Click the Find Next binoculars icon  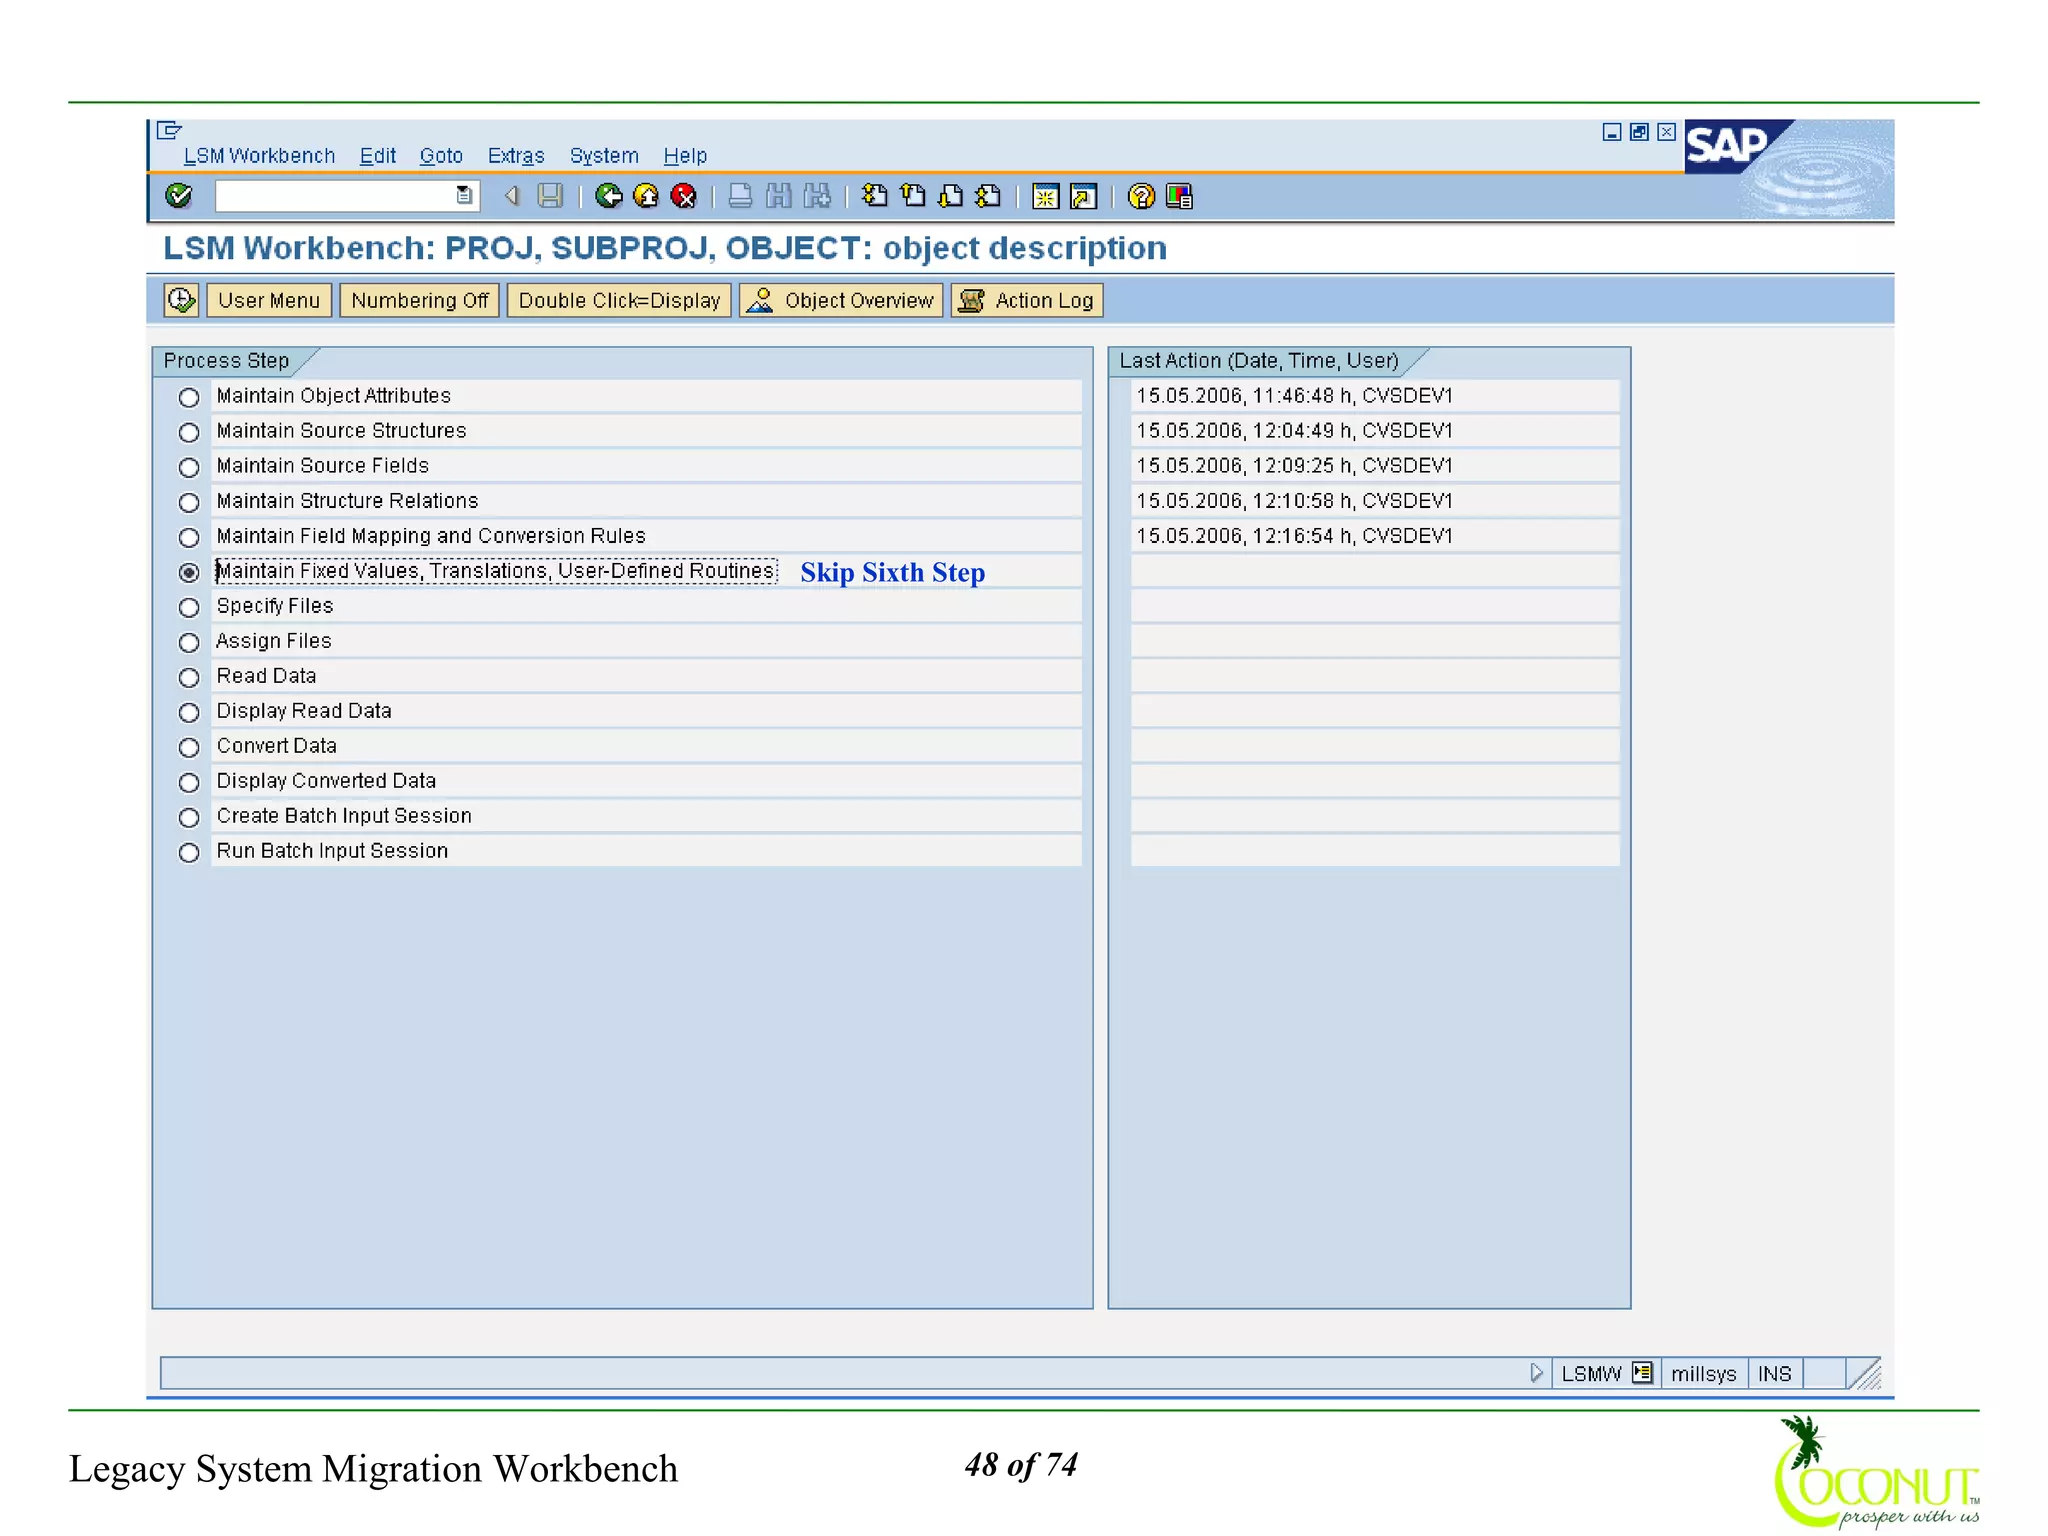(x=817, y=196)
